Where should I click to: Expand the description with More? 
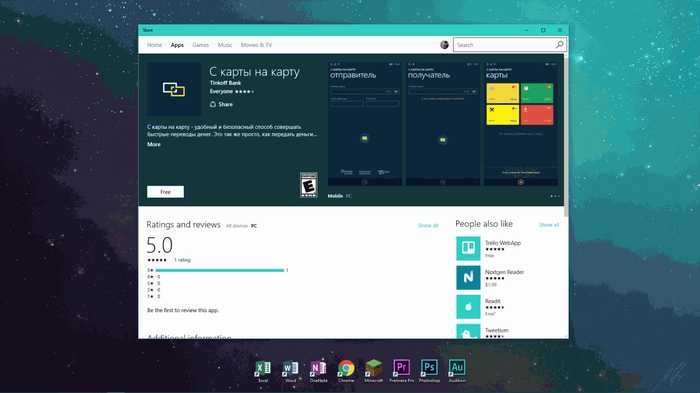tap(154, 144)
